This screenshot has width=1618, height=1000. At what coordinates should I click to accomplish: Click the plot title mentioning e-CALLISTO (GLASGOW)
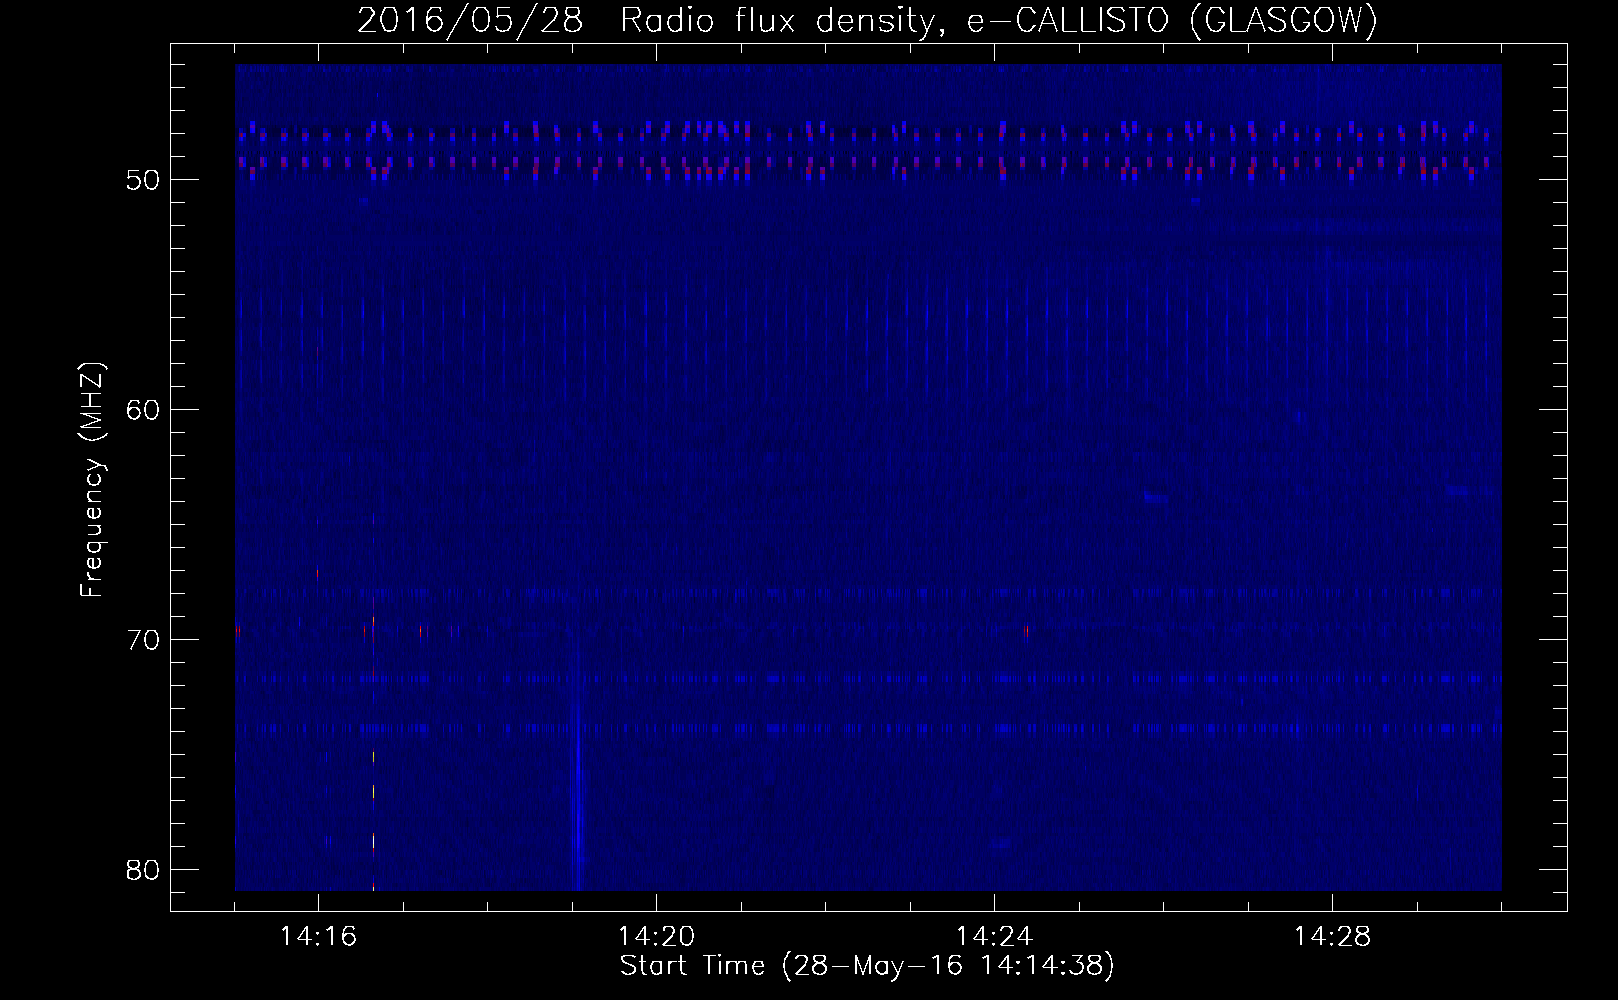(x=867, y=20)
